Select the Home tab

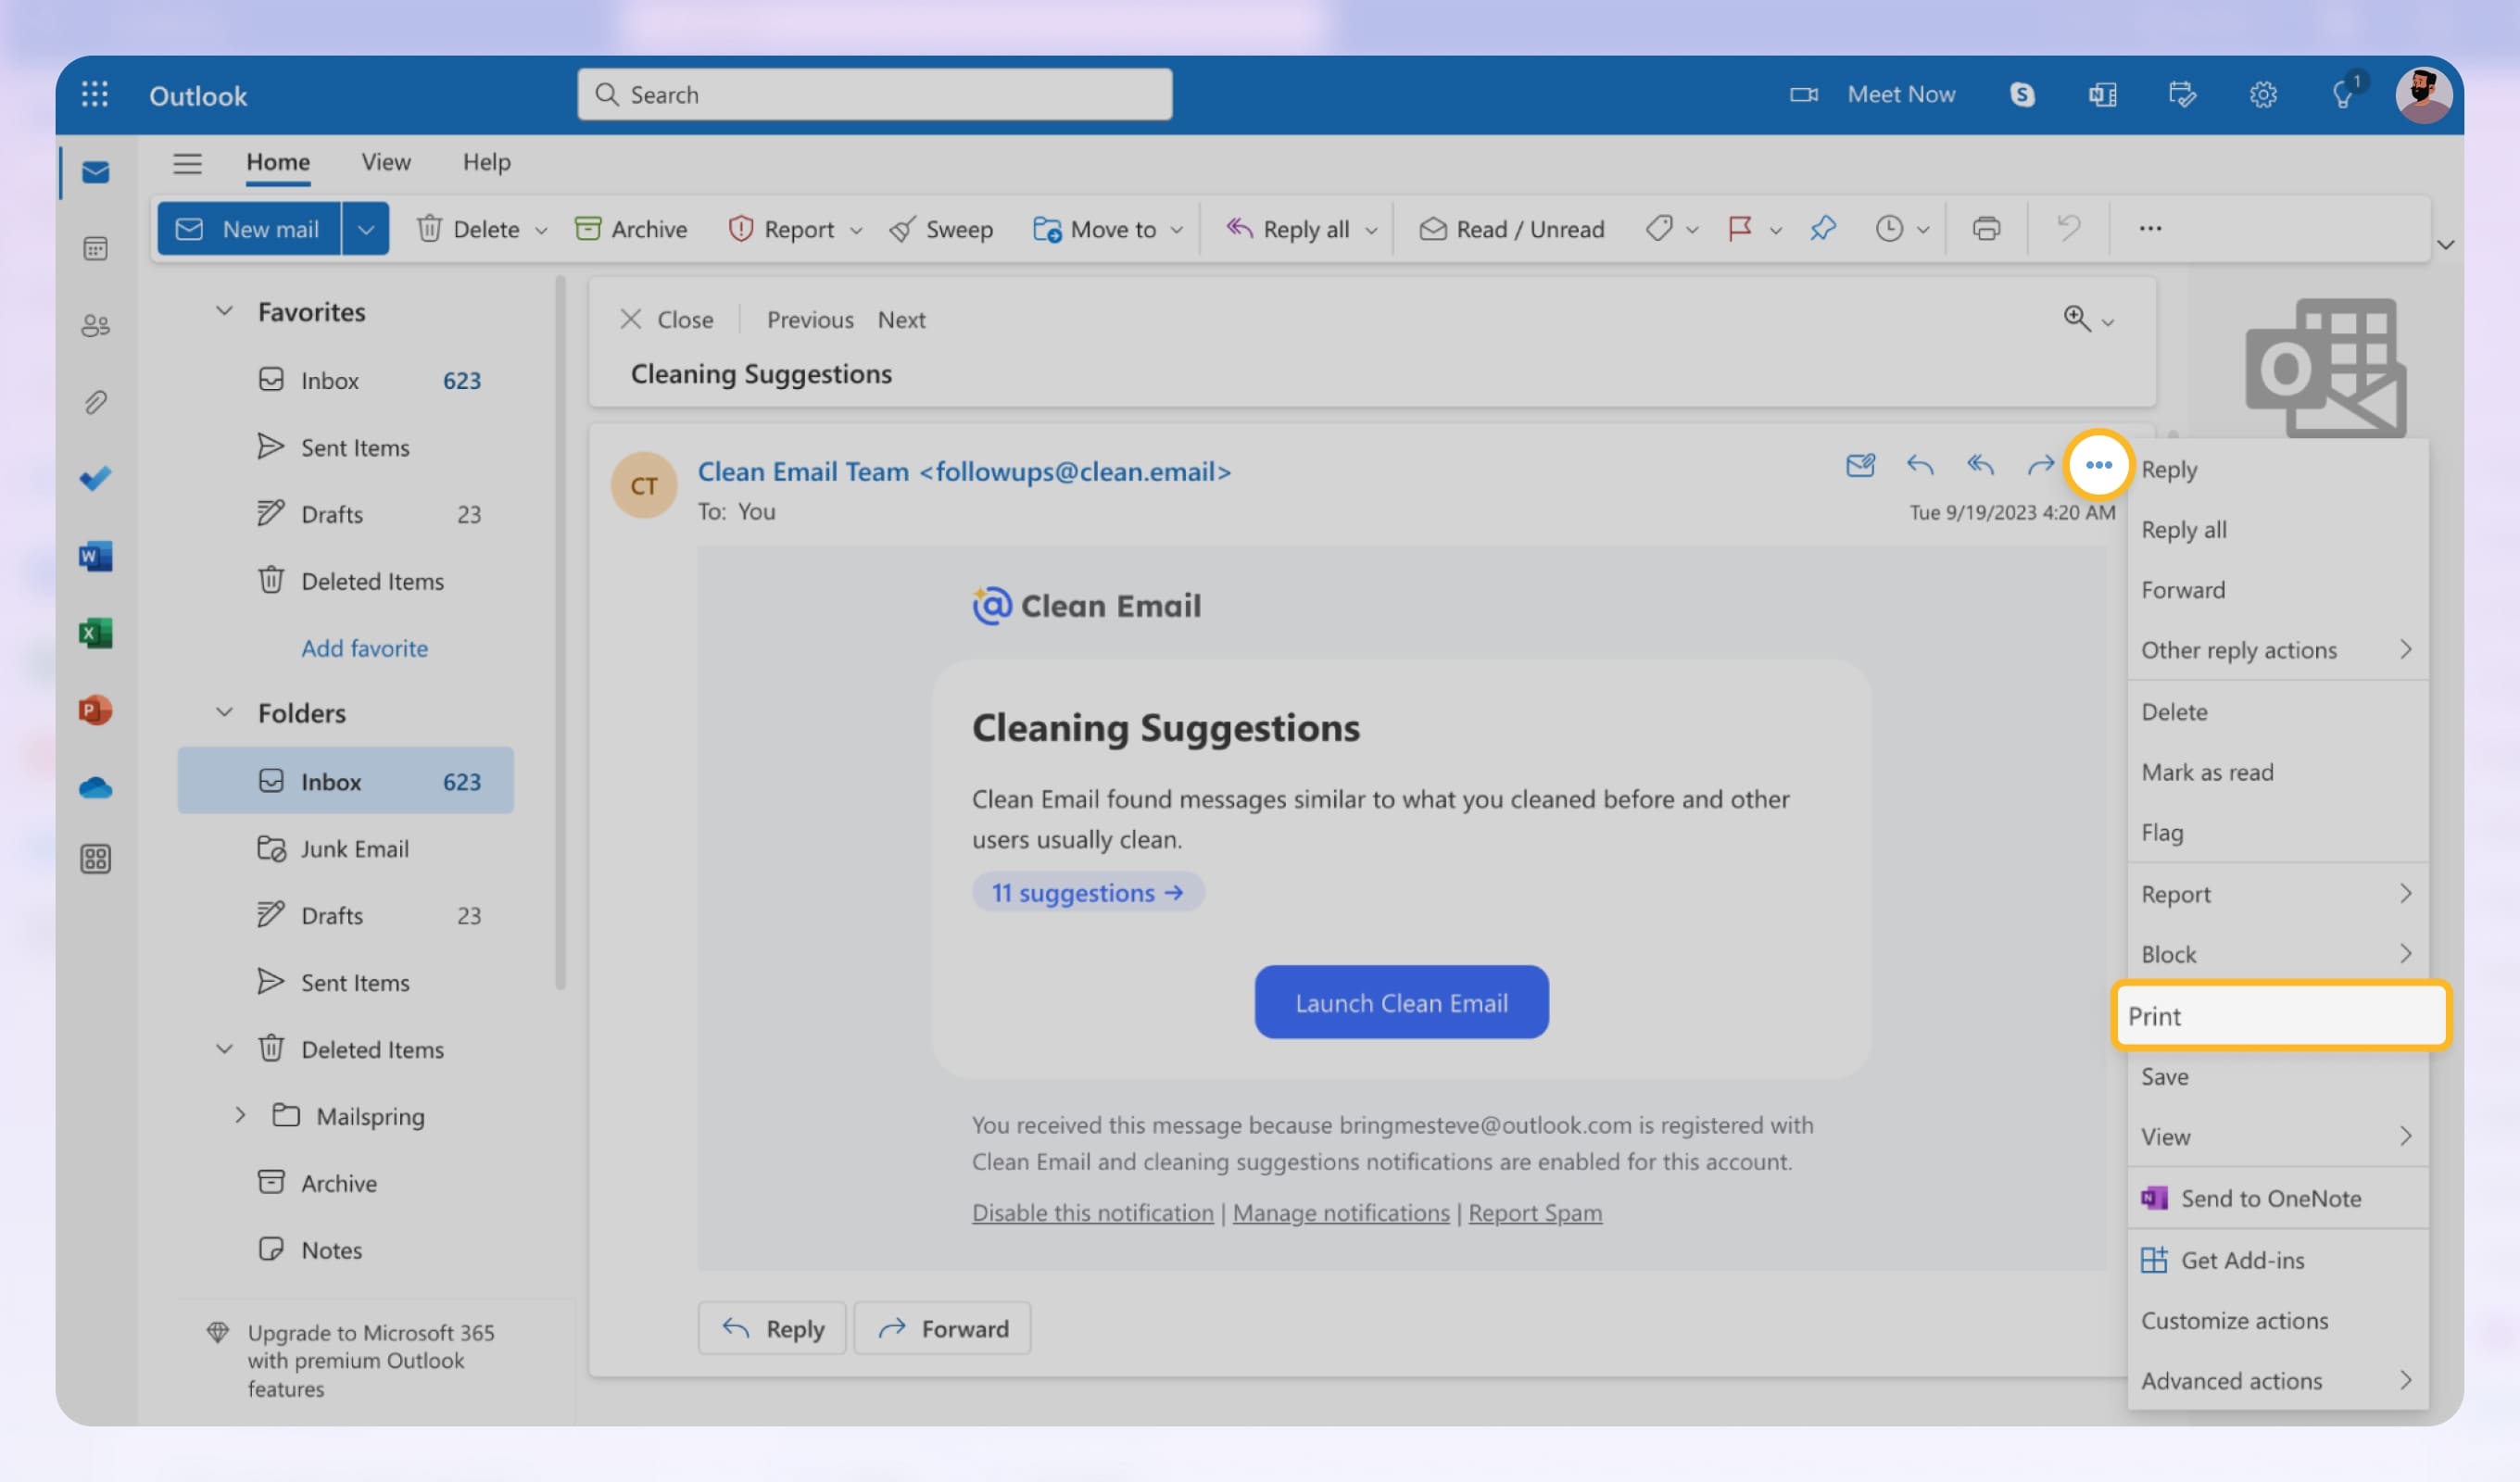(278, 162)
